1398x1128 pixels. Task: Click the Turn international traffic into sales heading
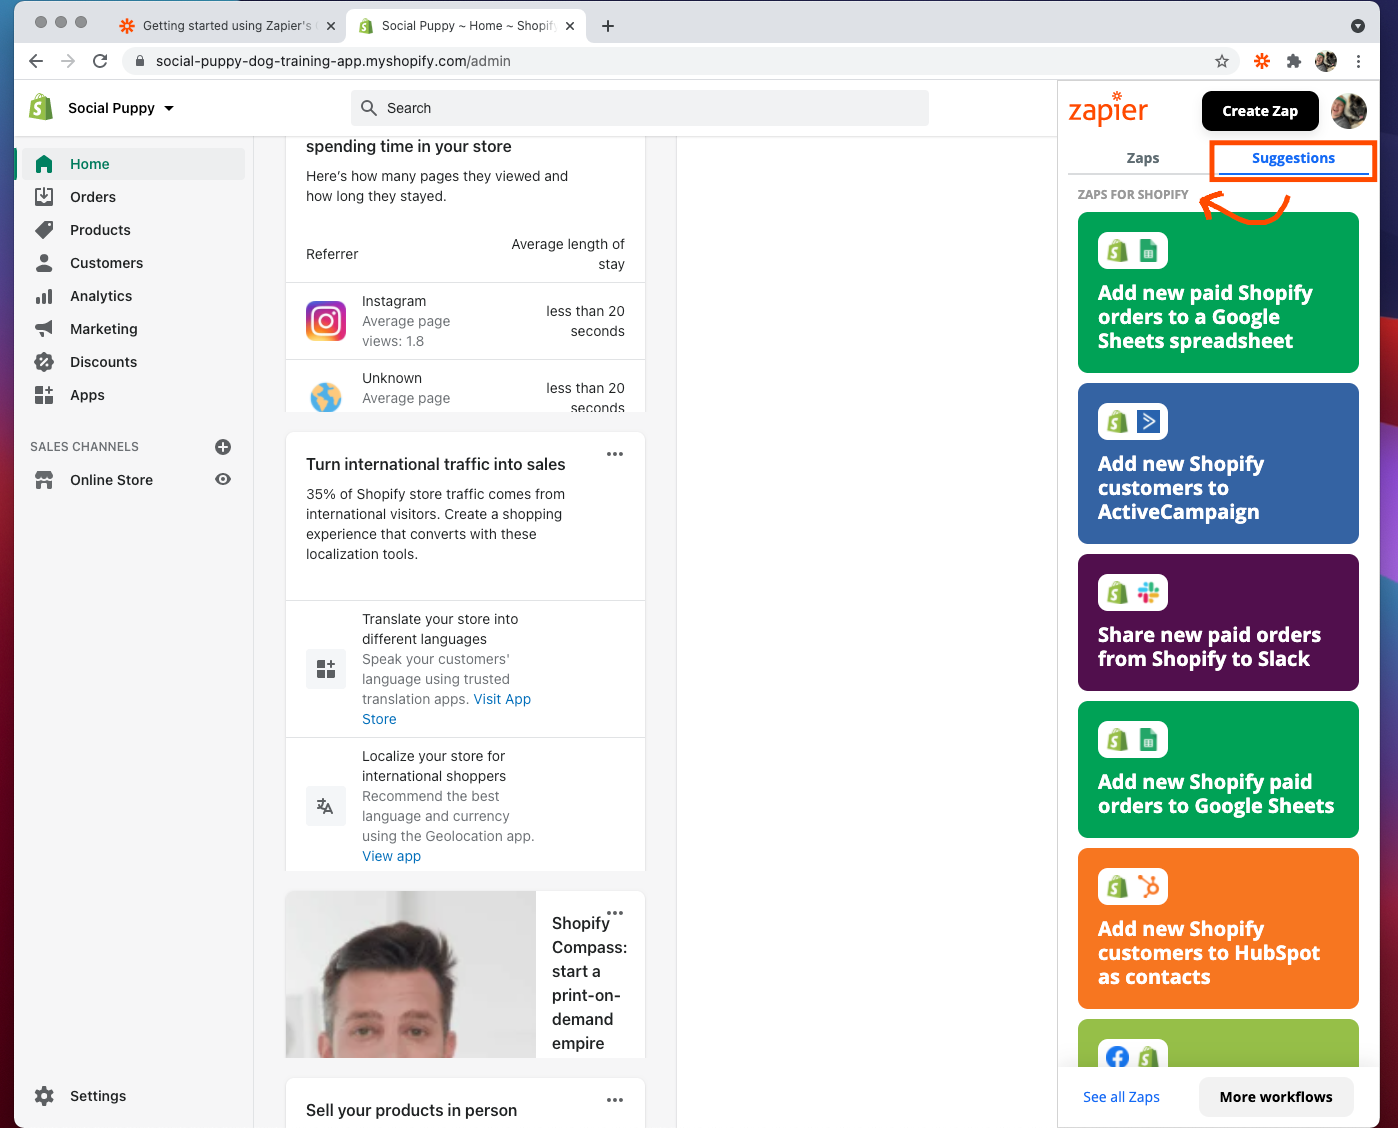click(x=435, y=464)
